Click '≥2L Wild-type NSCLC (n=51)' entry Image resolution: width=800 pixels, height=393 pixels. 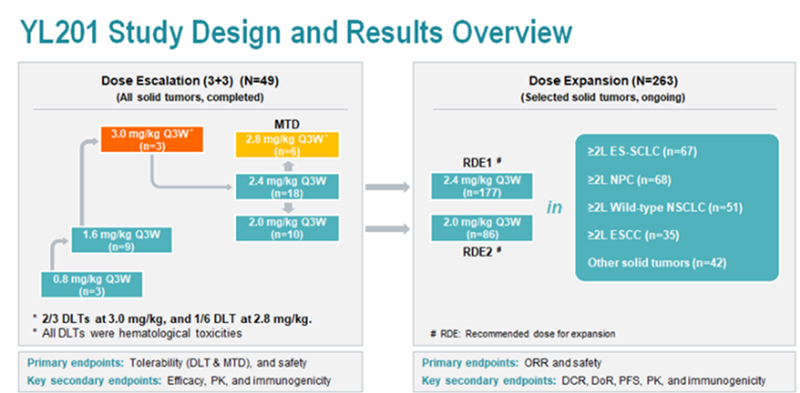pos(665,208)
